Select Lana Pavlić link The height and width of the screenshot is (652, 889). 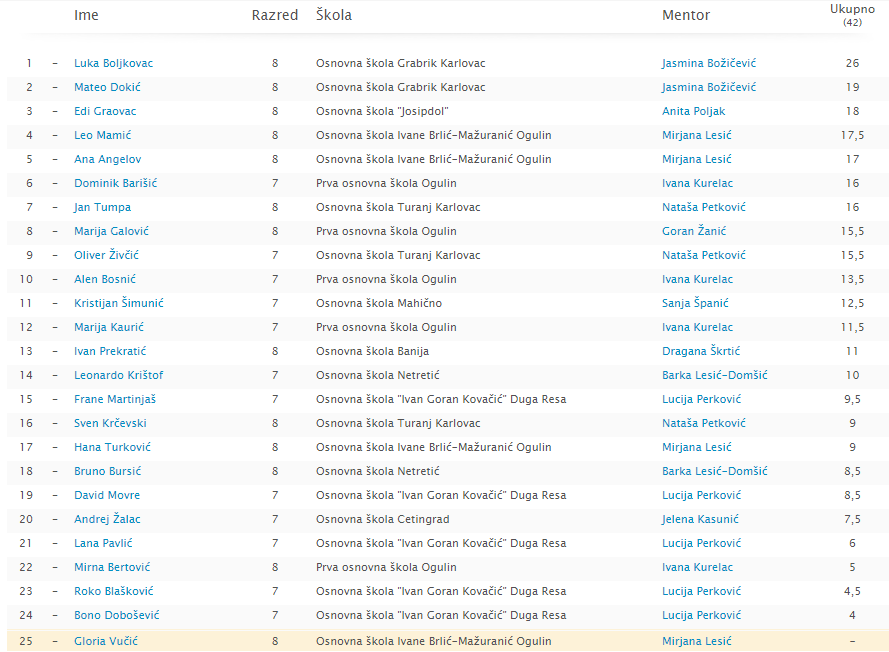point(103,543)
